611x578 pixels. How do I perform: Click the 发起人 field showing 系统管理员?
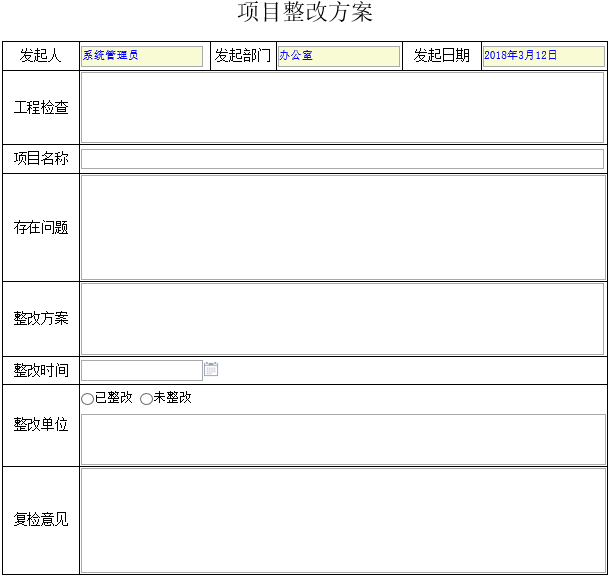click(x=142, y=56)
